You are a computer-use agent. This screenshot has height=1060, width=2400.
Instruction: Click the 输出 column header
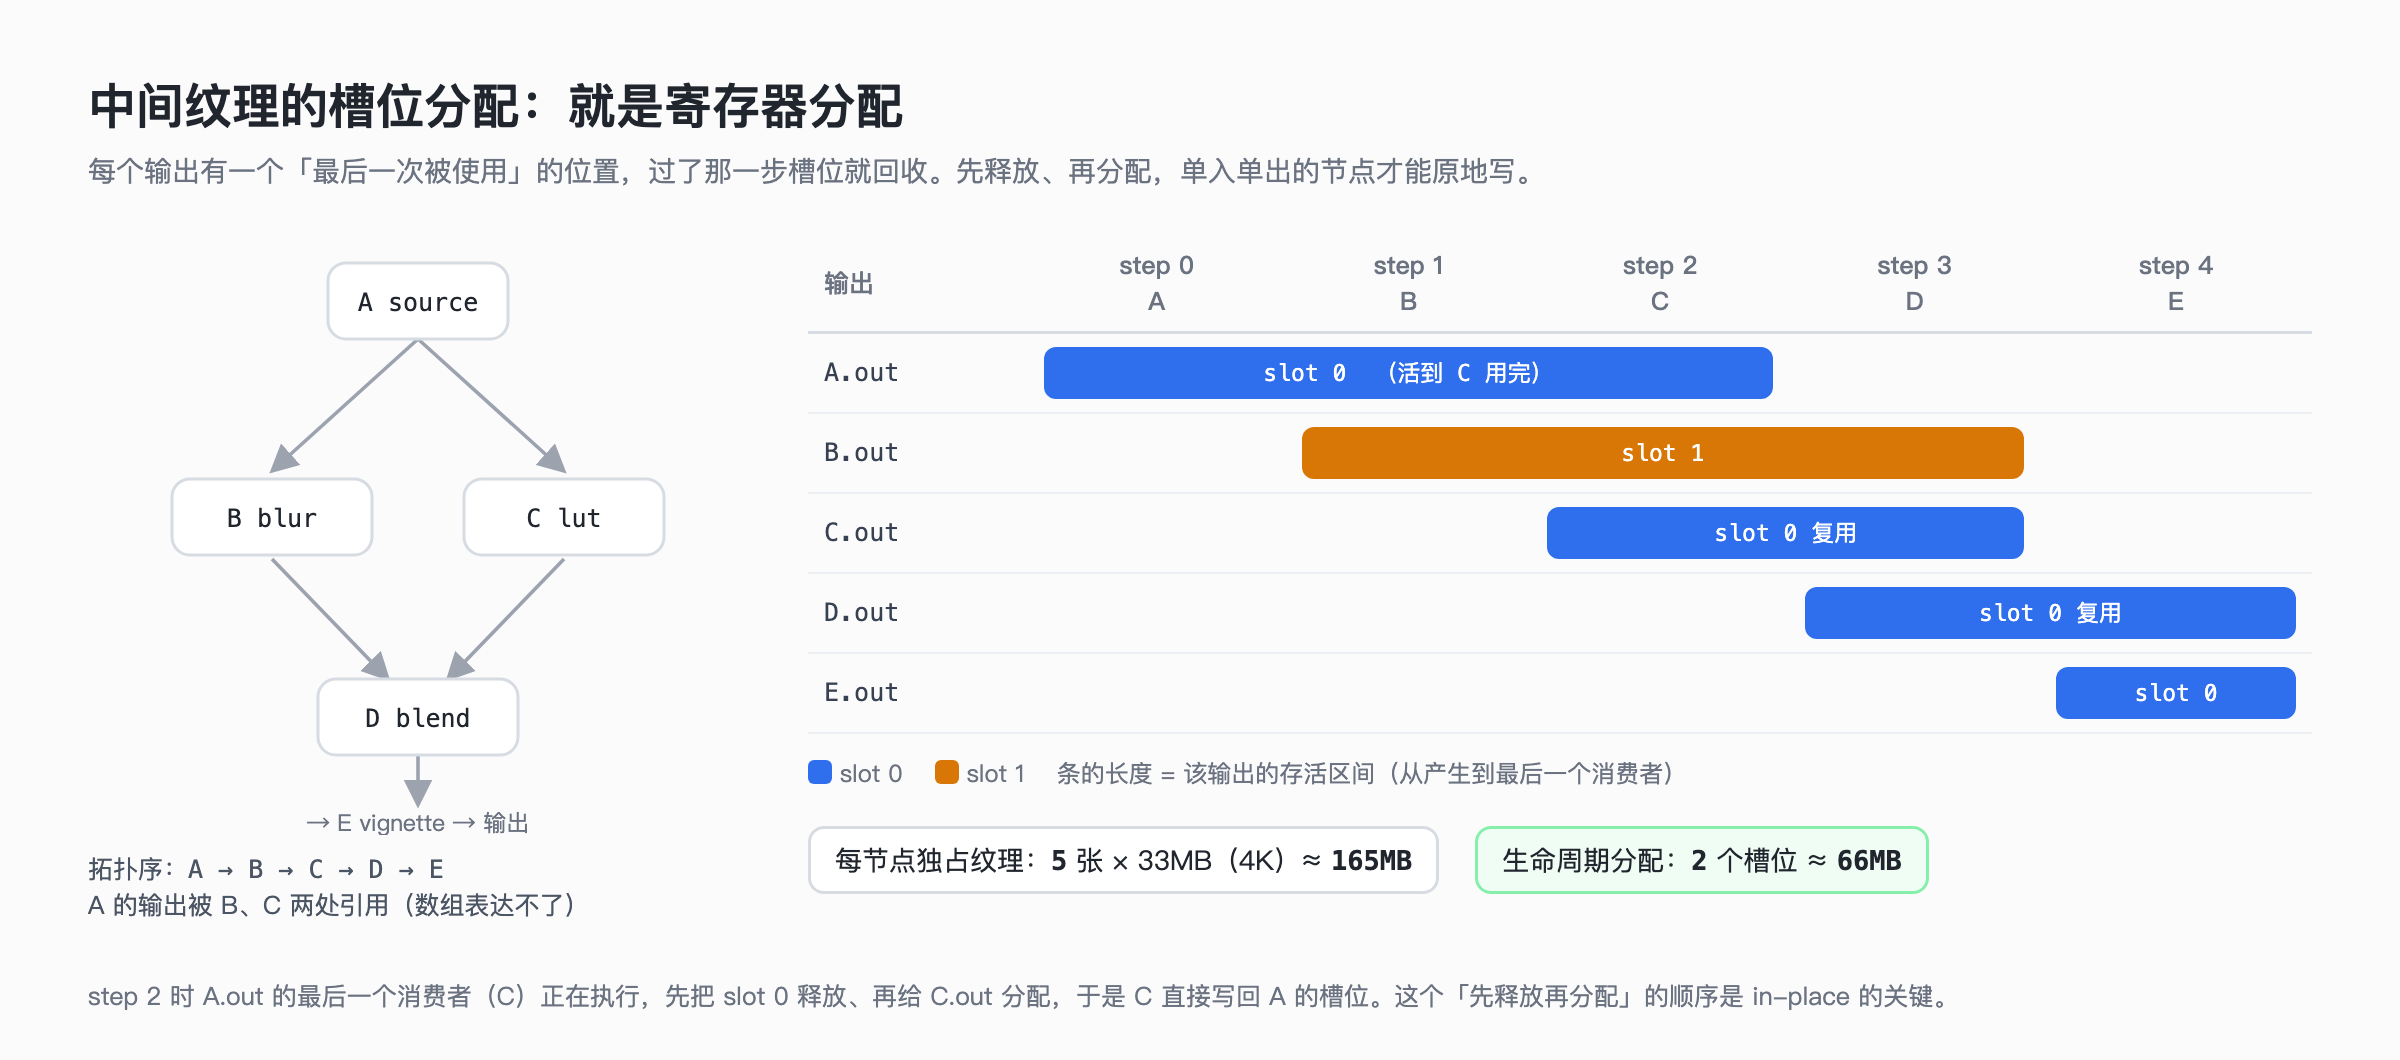click(x=848, y=284)
